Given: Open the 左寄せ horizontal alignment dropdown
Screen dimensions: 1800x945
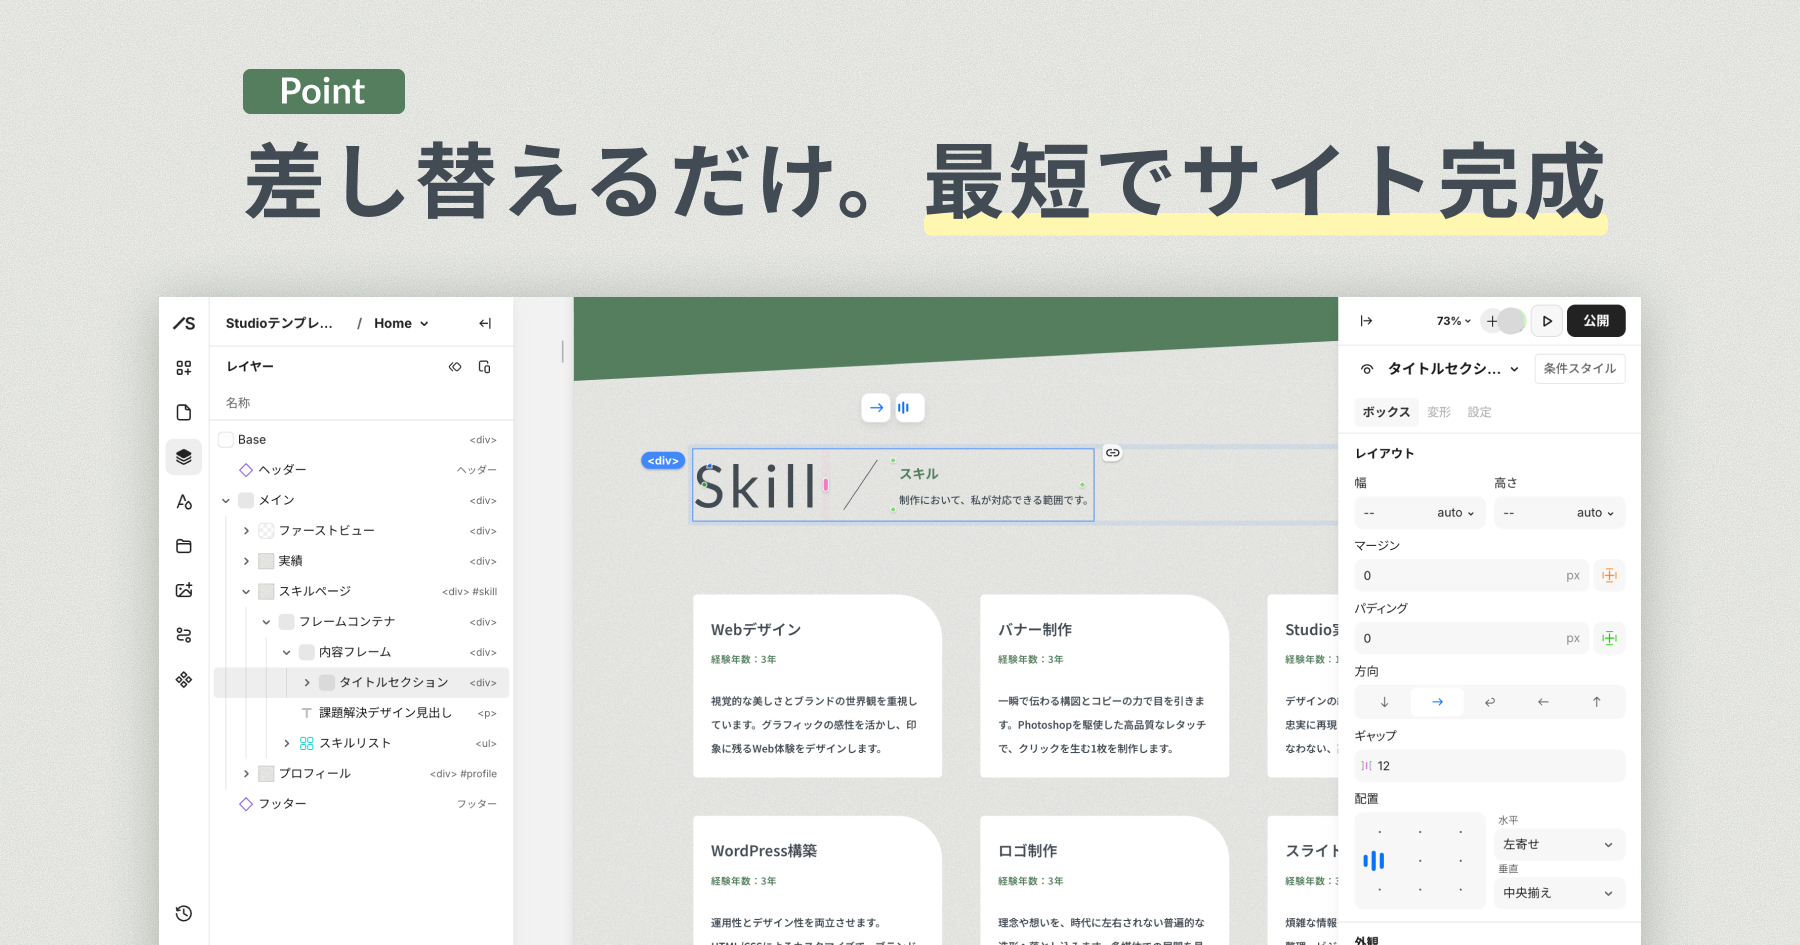Looking at the screenshot, I should (1559, 845).
